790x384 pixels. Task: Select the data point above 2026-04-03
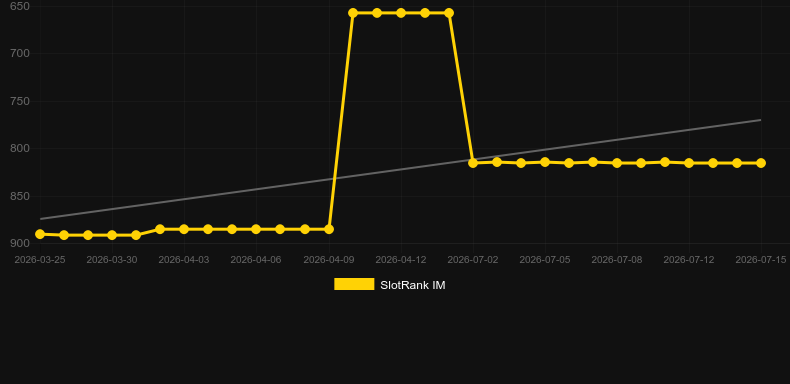point(184,229)
